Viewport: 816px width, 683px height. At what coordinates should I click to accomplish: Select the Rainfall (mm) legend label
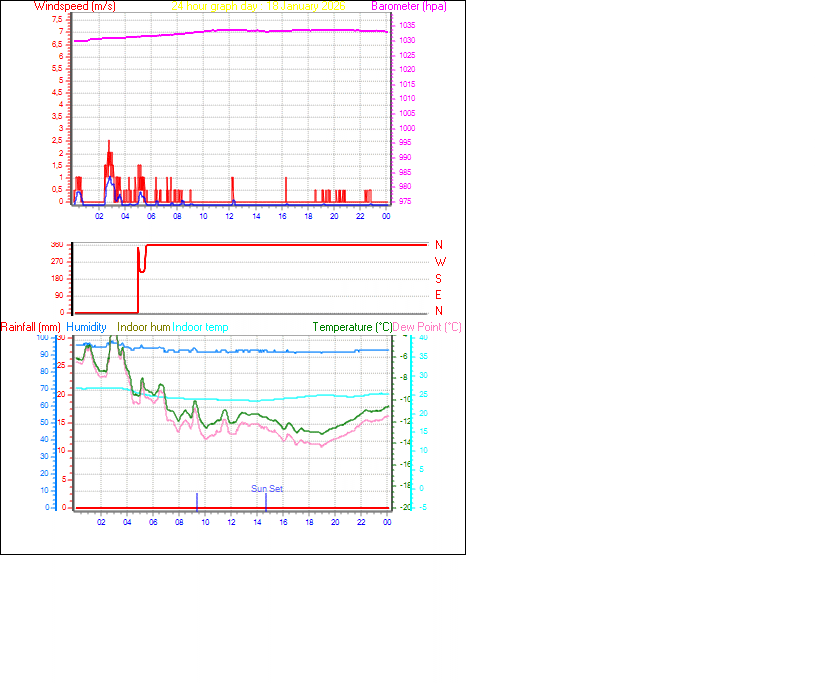[31, 327]
